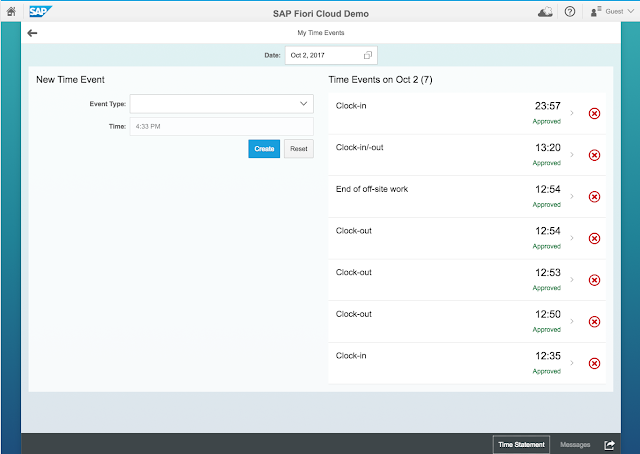Go to the Fiori home page icon
The height and width of the screenshot is (454, 640).
pos(11,11)
